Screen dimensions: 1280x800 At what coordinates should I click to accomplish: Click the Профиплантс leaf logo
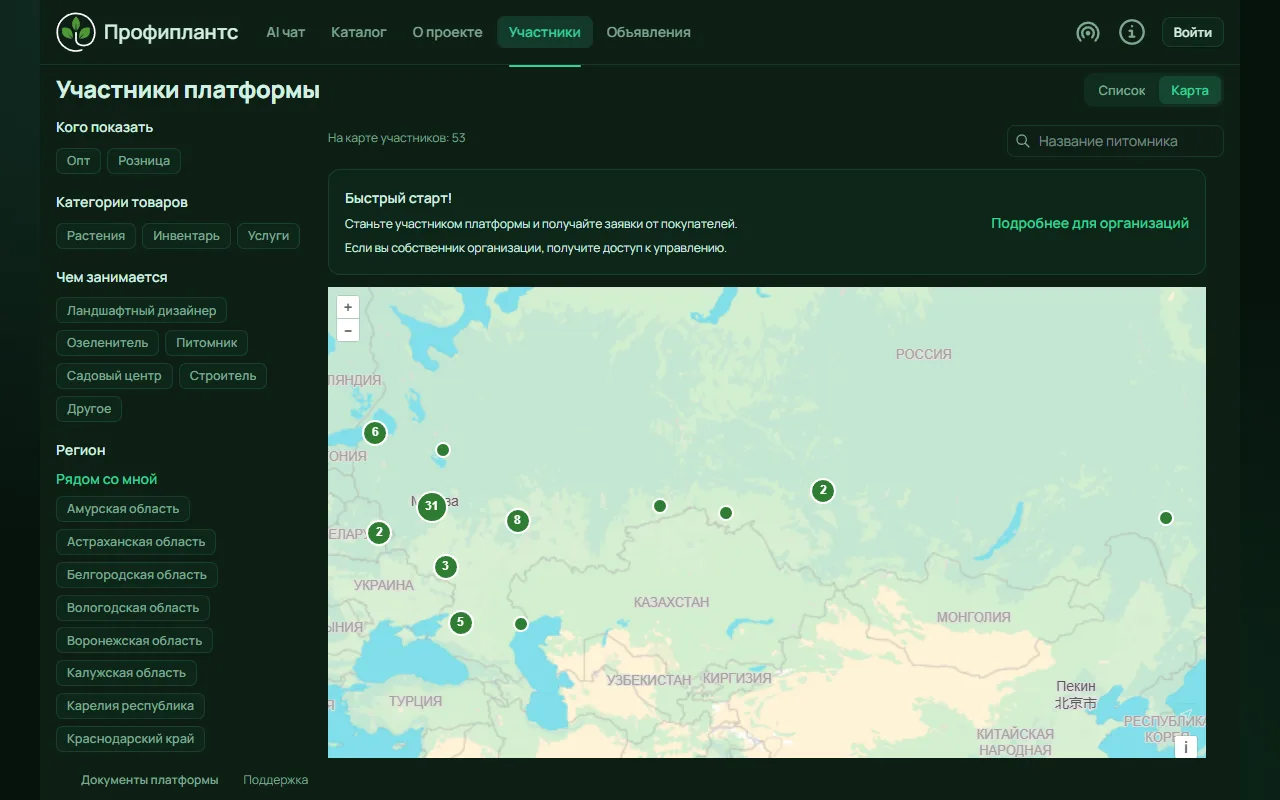[x=76, y=32]
